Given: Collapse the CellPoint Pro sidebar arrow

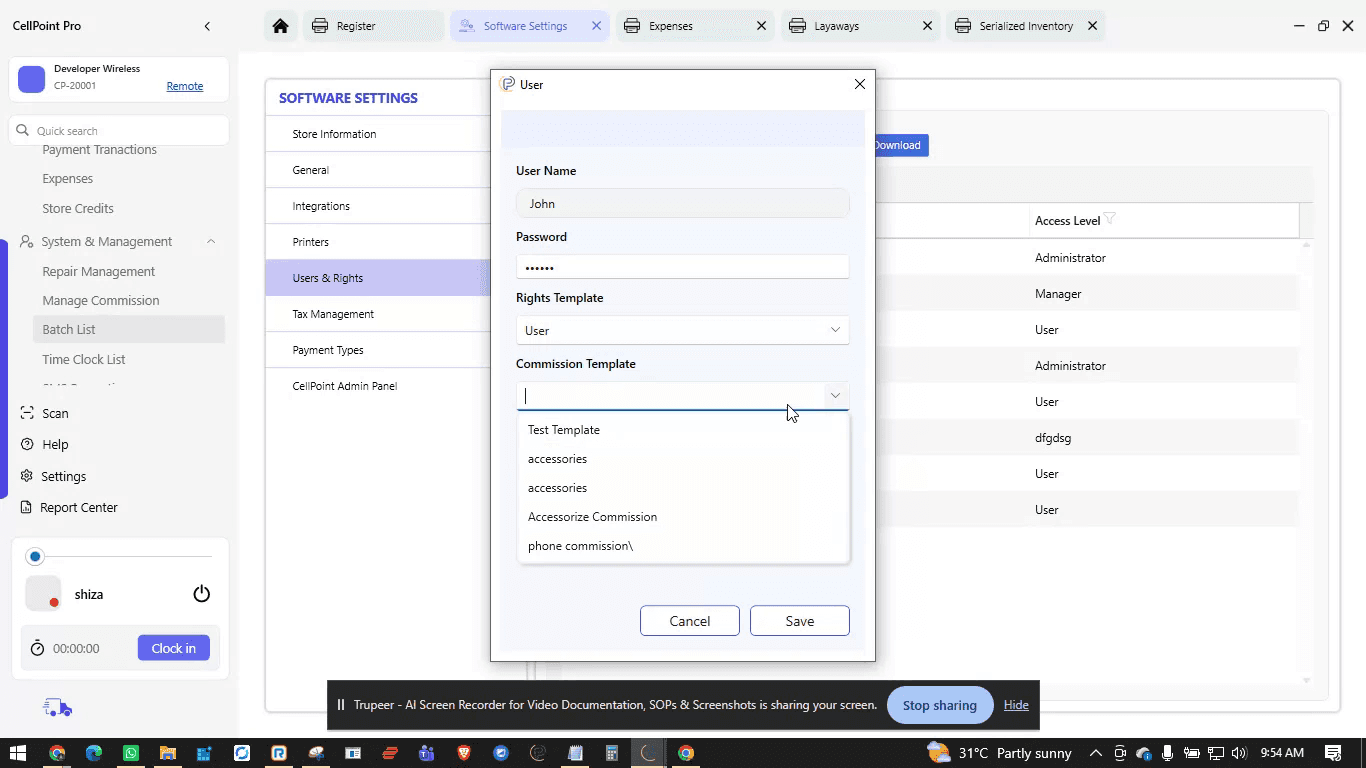Looking at the screenshot, I should click(207, 26).
